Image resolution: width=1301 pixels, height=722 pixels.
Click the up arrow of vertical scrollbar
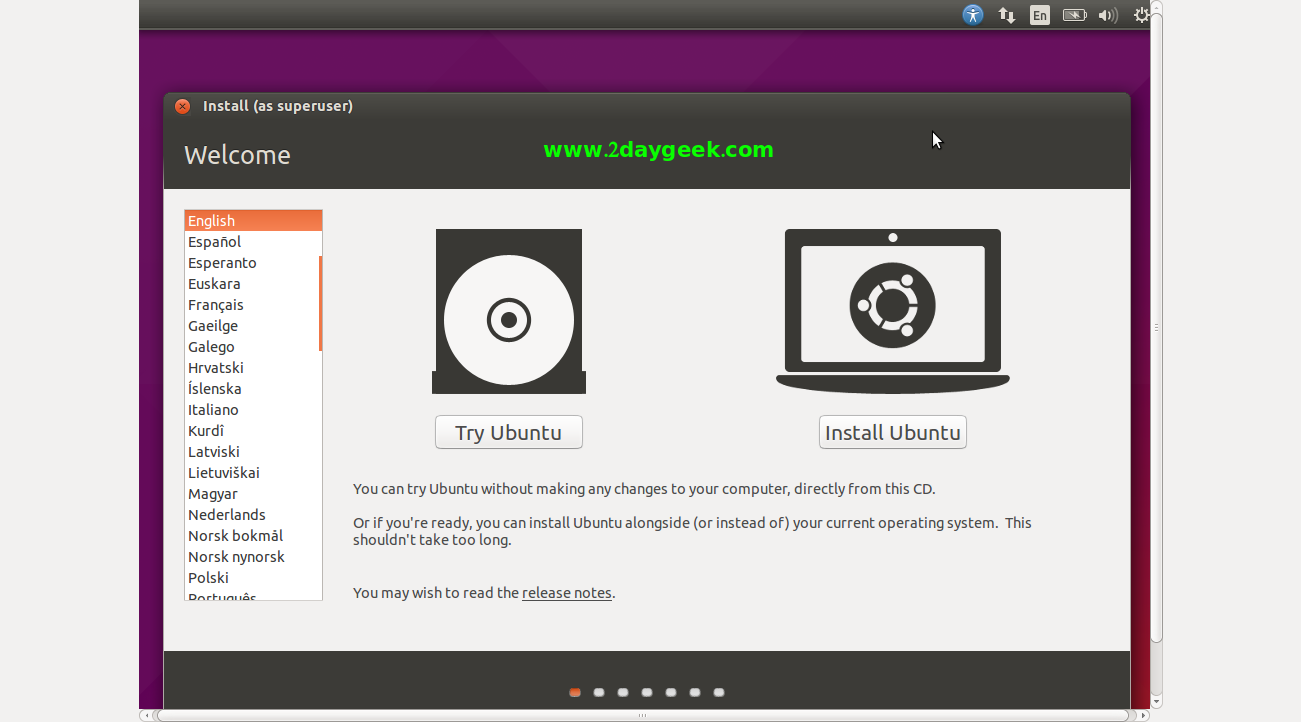pyautogui.click(x=1156, y=5)
